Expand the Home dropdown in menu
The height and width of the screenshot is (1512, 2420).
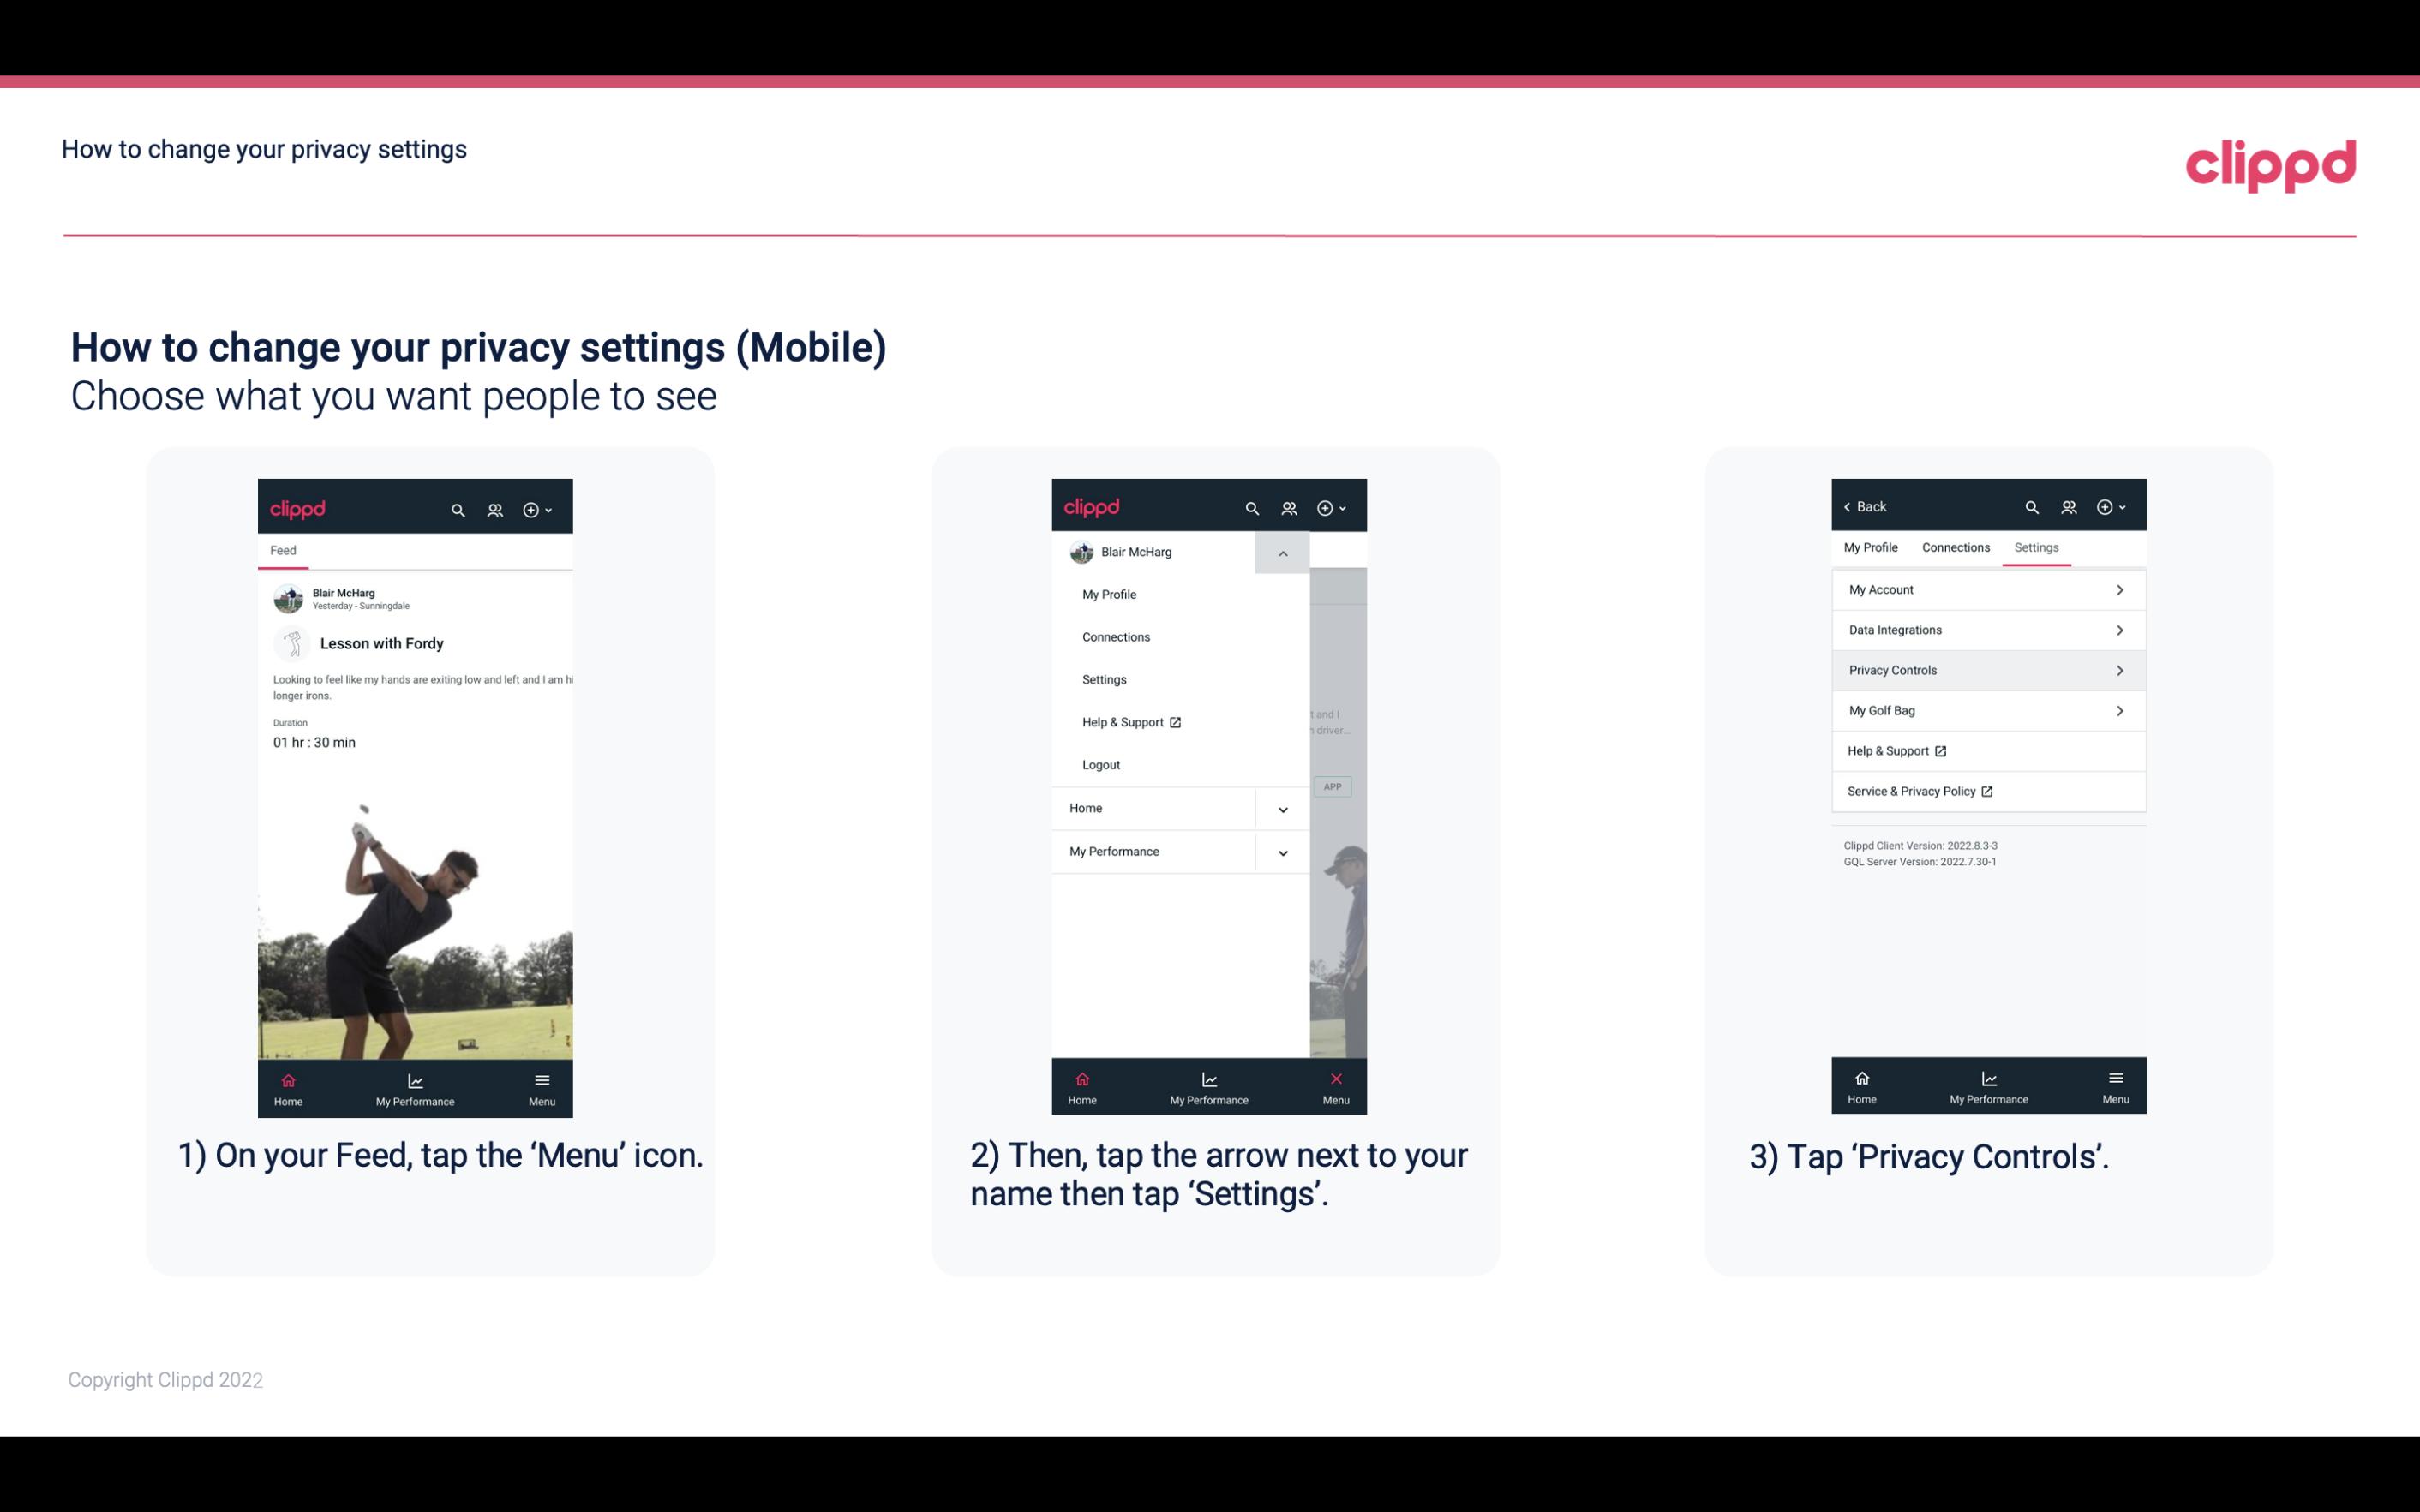point(1282,806)
